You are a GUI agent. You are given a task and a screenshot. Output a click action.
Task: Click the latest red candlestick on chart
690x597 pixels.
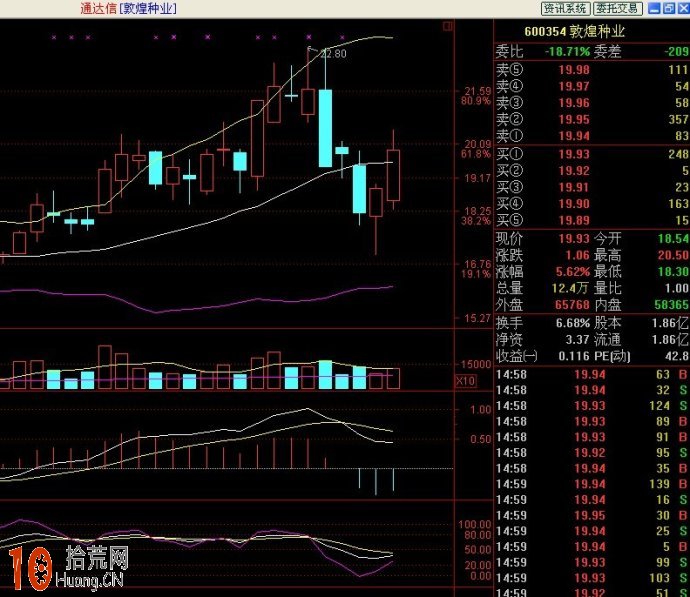pyautogui.click(x=393, y=175)
